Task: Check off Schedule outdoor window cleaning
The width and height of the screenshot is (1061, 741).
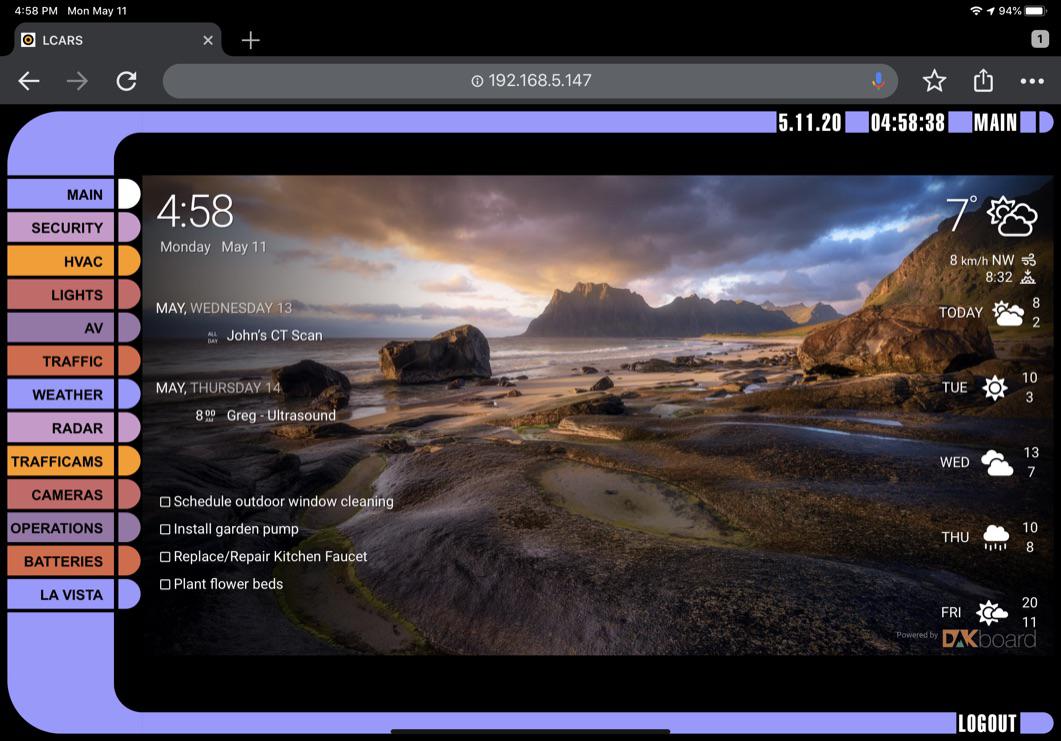Action: pyautogui.click(x=165, y=502)
